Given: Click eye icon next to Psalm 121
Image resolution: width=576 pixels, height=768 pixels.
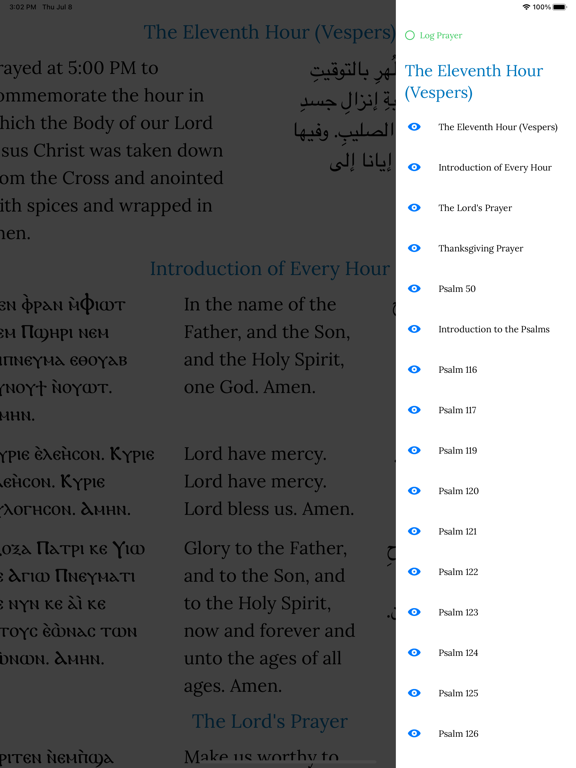Looking at the screenshot, I should click(414, 531).
